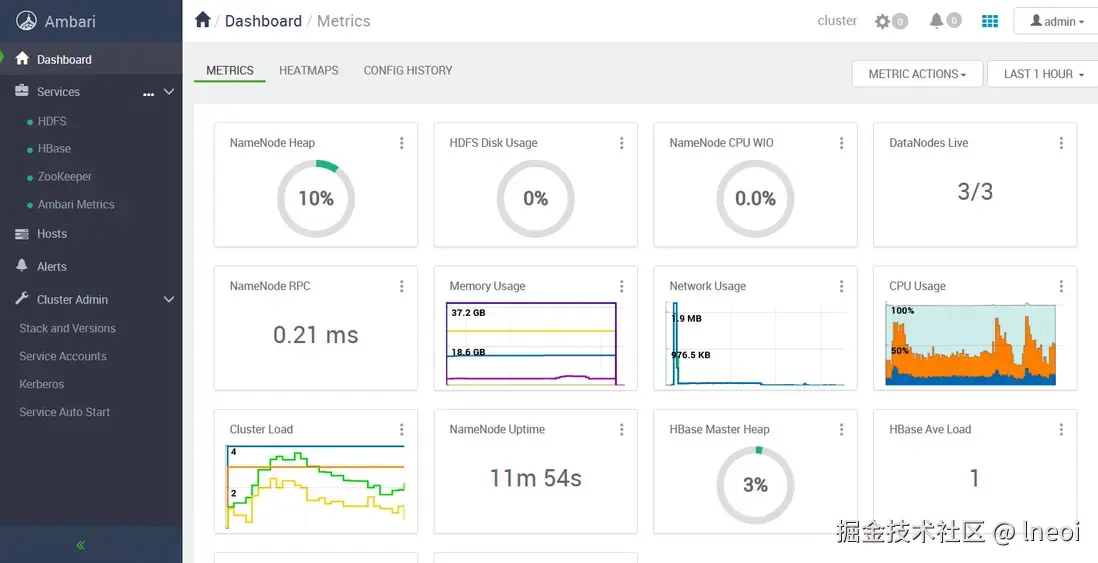The height and width of the screenshot is (563, 1098).
Task: Go to Hosts in sidebar
Action: [x=52, y=234]
